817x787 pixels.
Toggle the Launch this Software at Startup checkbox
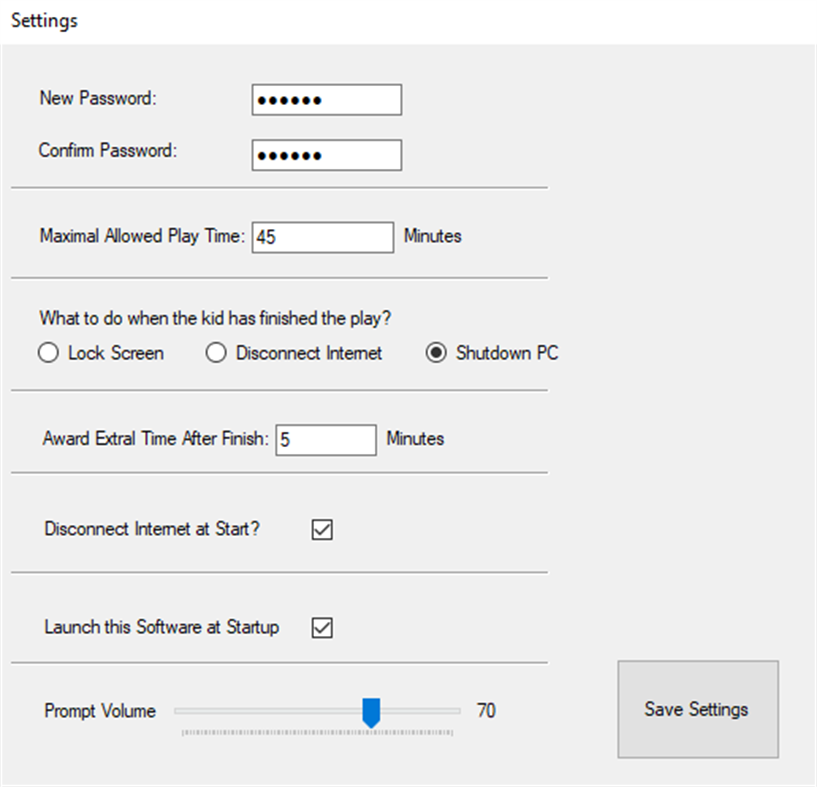[322, 627]
